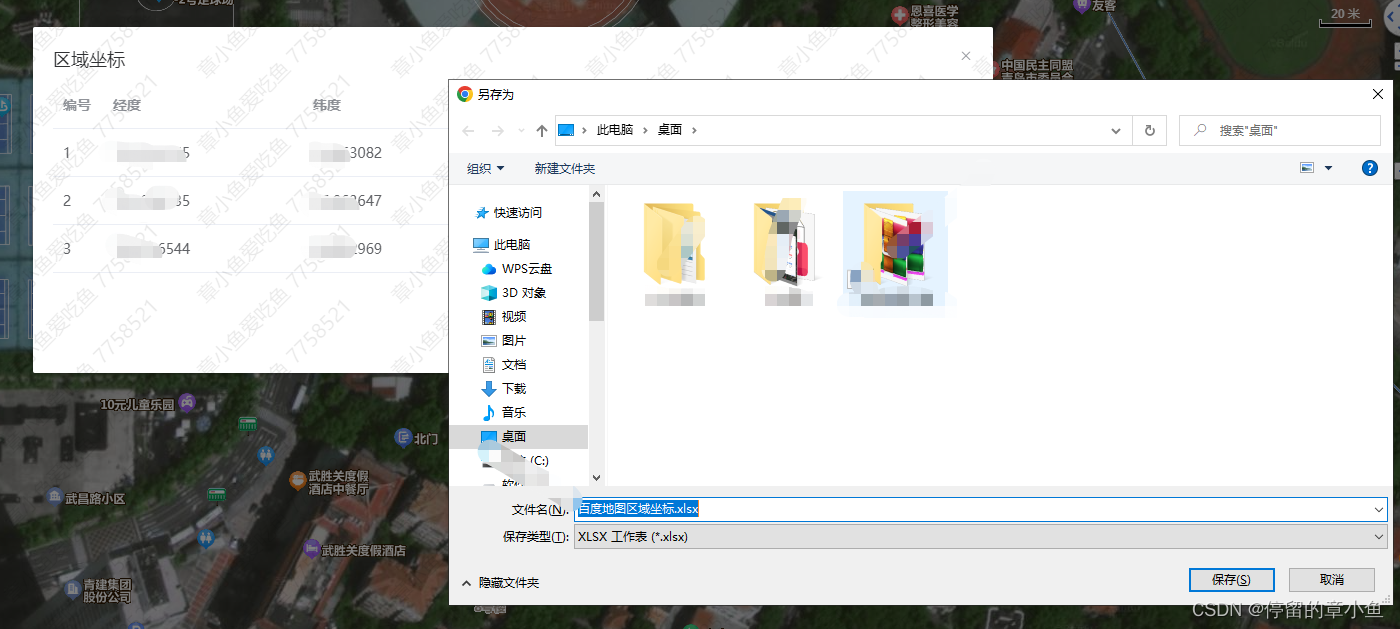Click 桌面 in the address bar path
Viewport: 1400px width, 629px height.
point(670,130)
